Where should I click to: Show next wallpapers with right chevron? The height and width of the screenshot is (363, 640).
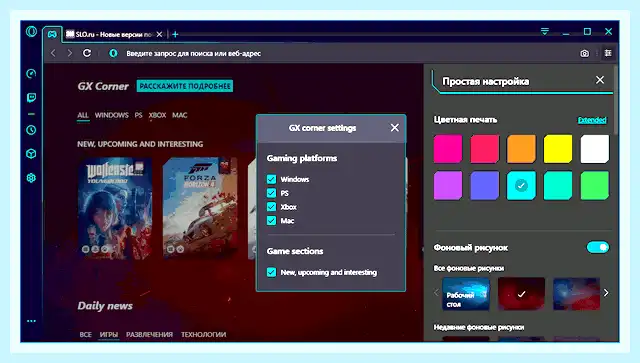pyautogui.click(x=606, y=293)
